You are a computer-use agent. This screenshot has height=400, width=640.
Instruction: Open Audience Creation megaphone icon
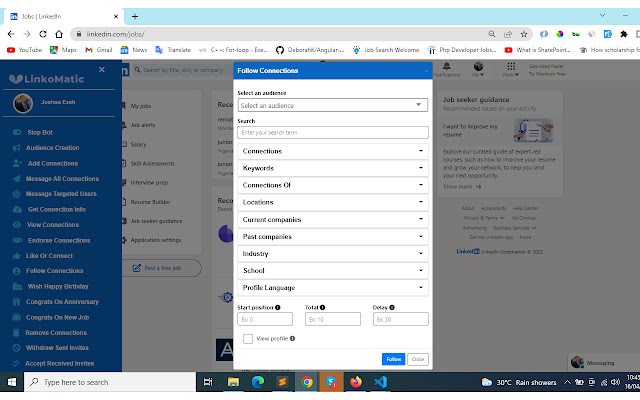(x=17, y=148)
